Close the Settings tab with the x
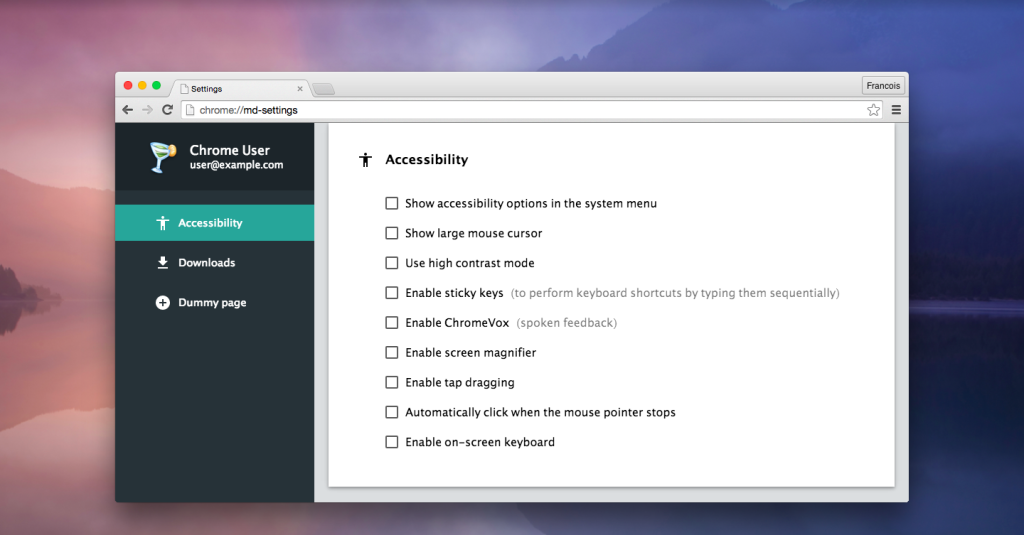The image size is (1024, 535). [300, 88]
